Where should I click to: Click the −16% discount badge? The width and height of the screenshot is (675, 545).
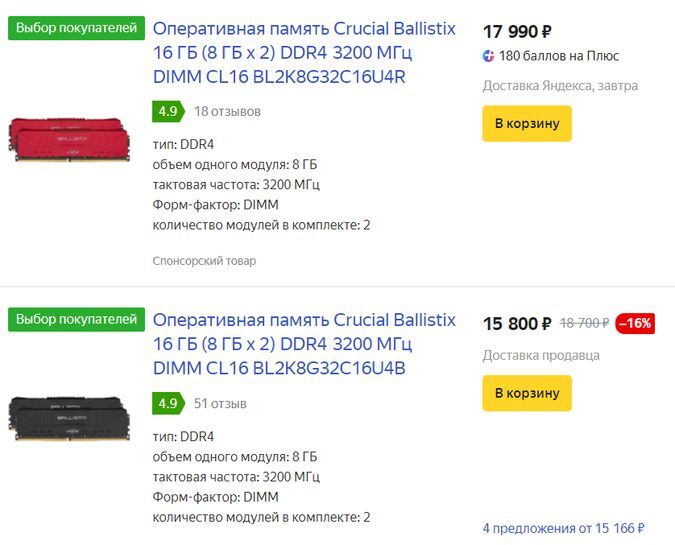point(635,323)
